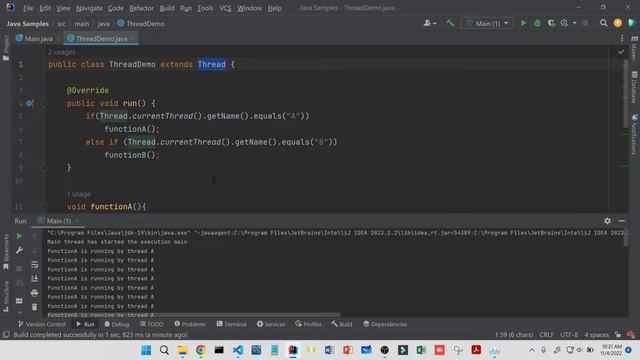Open Main (1) run configuration dropdown
The width and height of the screenshot is (640, 360).
coord(487,23)
